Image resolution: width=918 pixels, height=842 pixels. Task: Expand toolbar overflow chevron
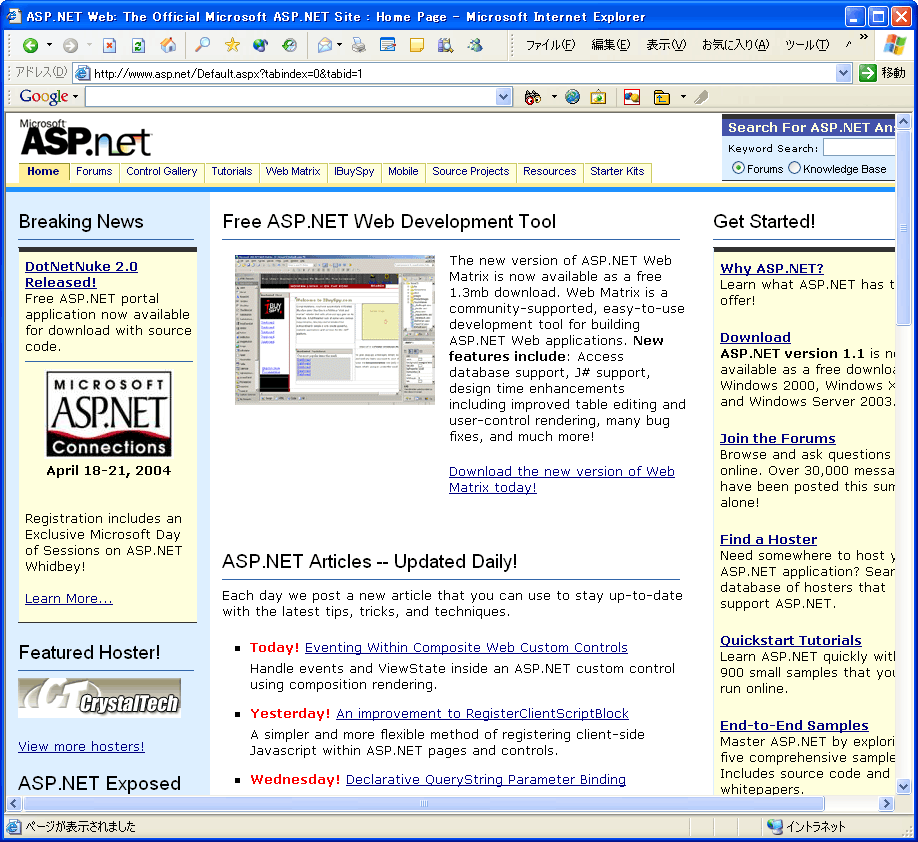(864, 37)
